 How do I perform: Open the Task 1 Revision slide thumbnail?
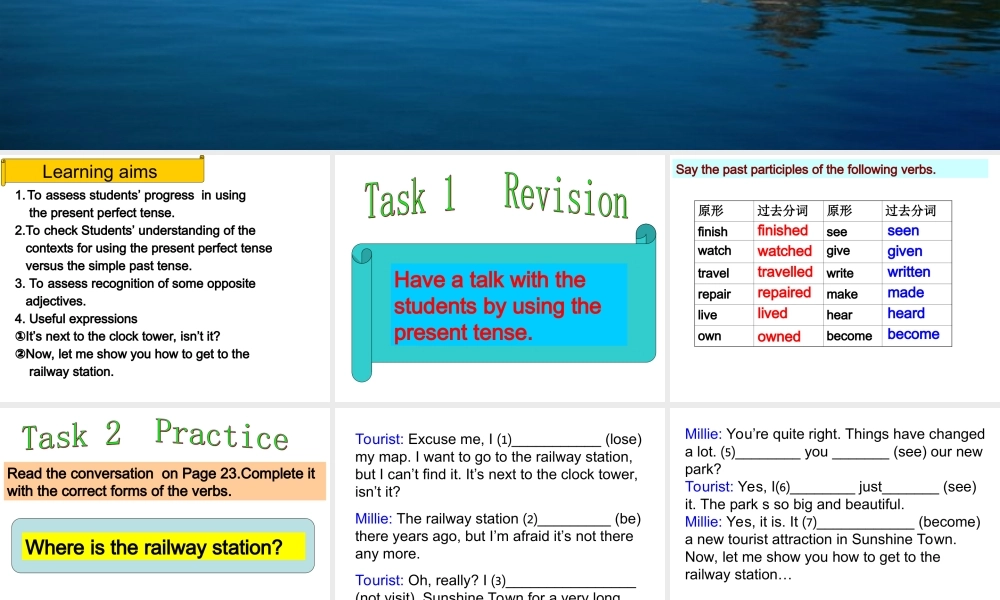coord(499,278)
